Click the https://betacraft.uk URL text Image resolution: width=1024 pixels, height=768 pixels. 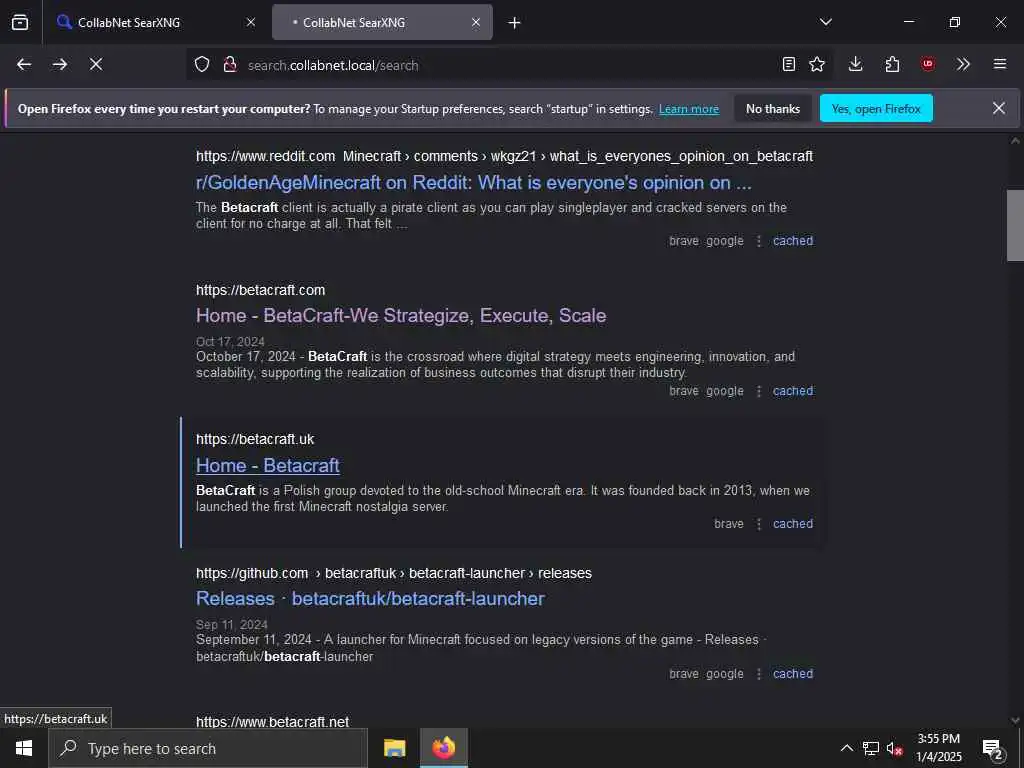255,440
